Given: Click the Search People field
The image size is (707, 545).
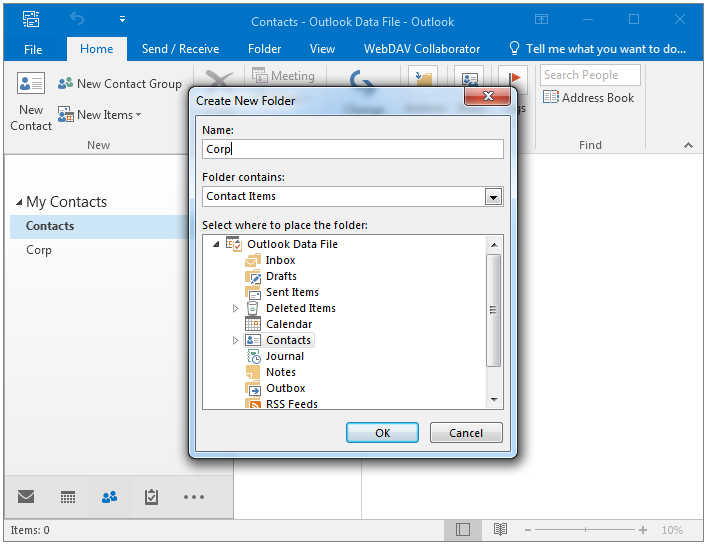Looking at the screenshot, I should point(590,75).
